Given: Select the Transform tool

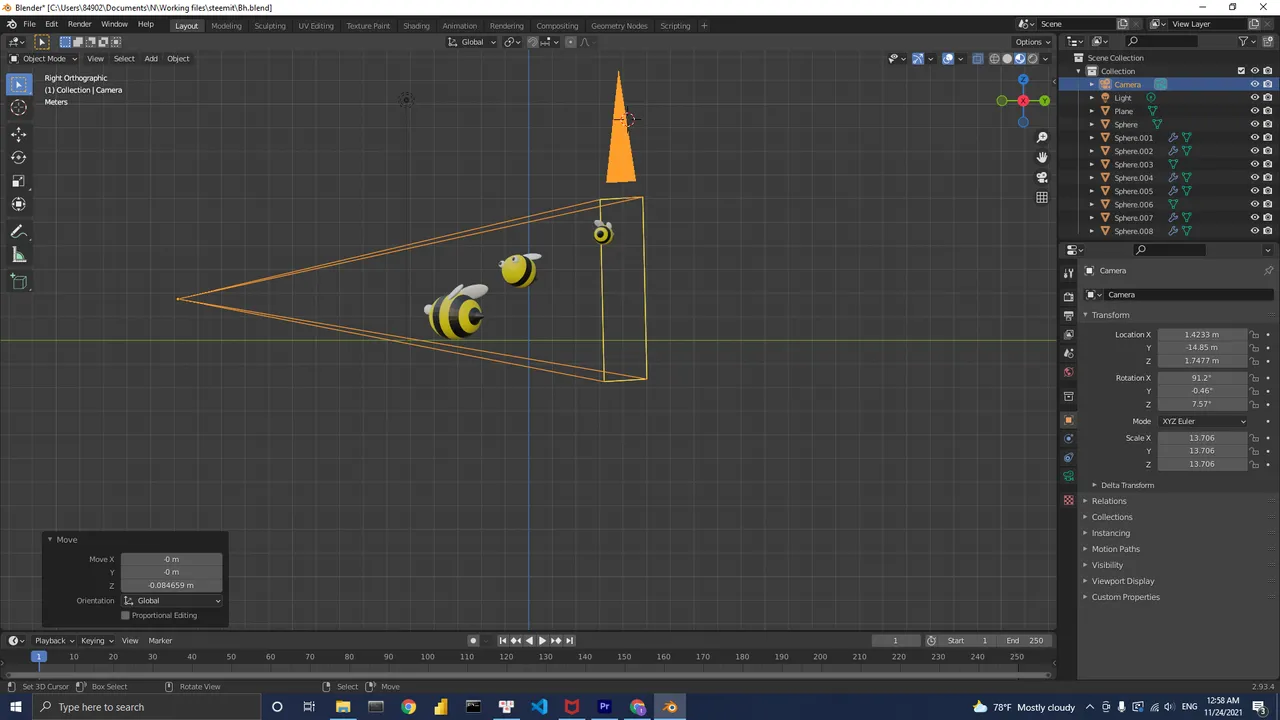Looking at the screenshot, I should (19, 204).
